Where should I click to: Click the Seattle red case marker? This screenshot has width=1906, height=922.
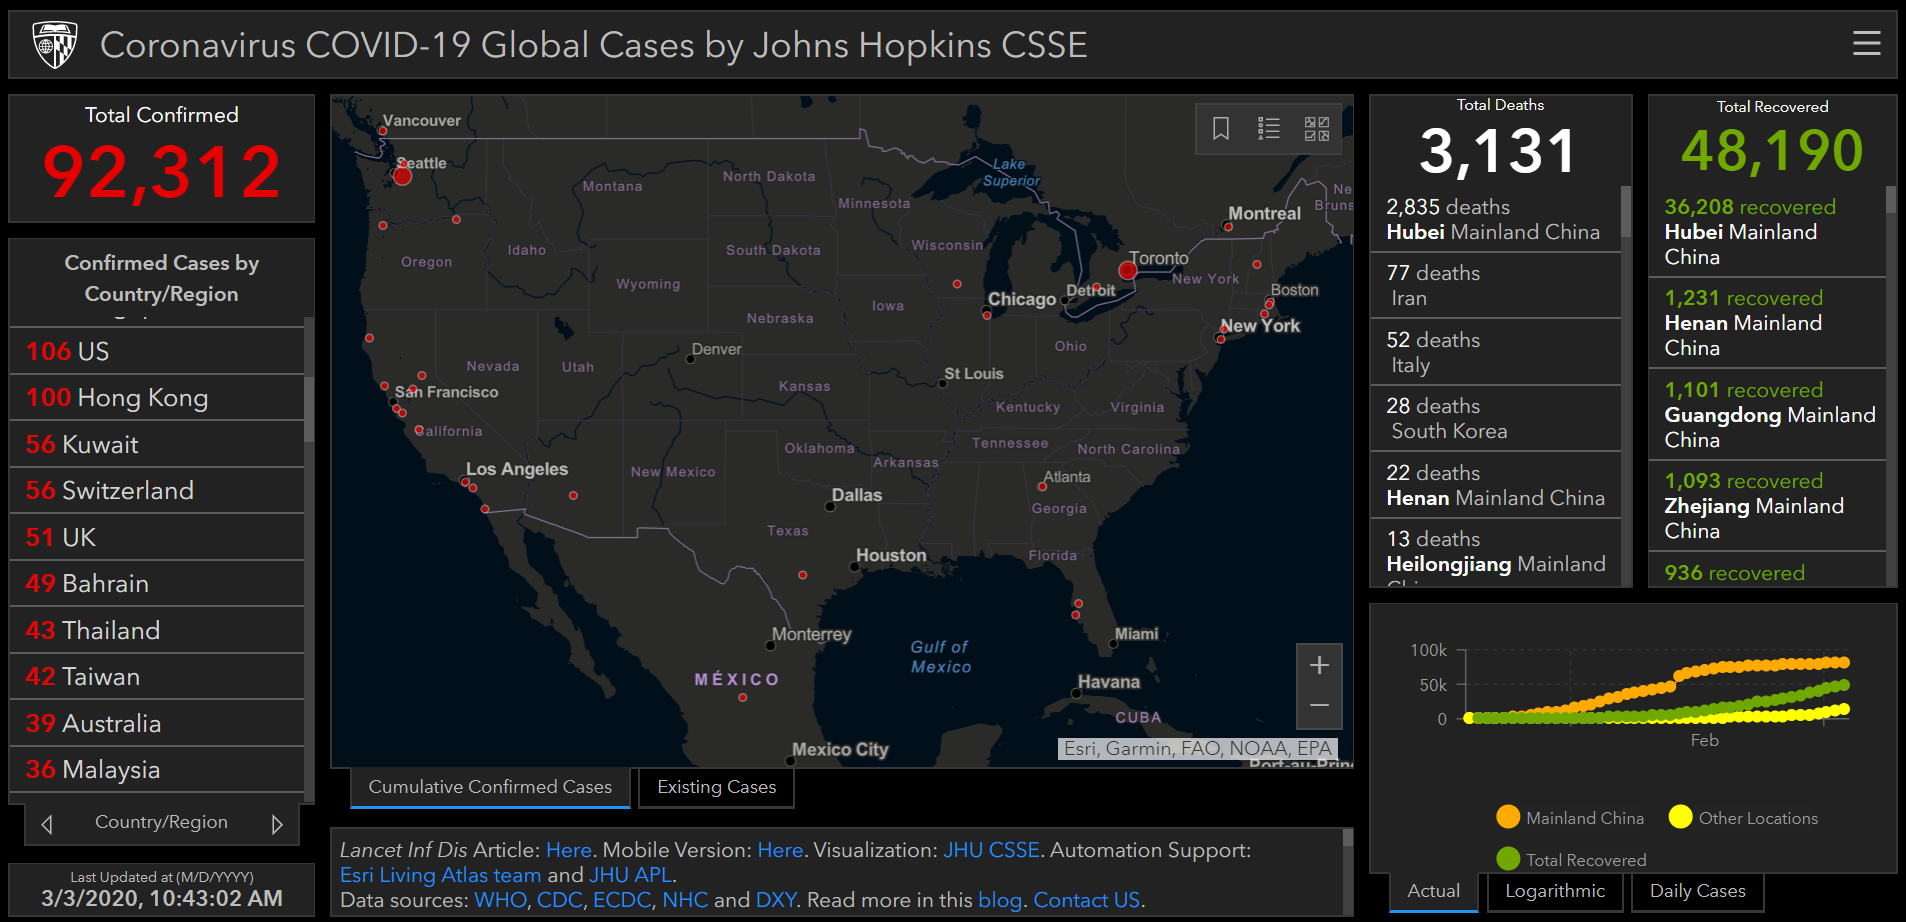click(x=402, y=176)
